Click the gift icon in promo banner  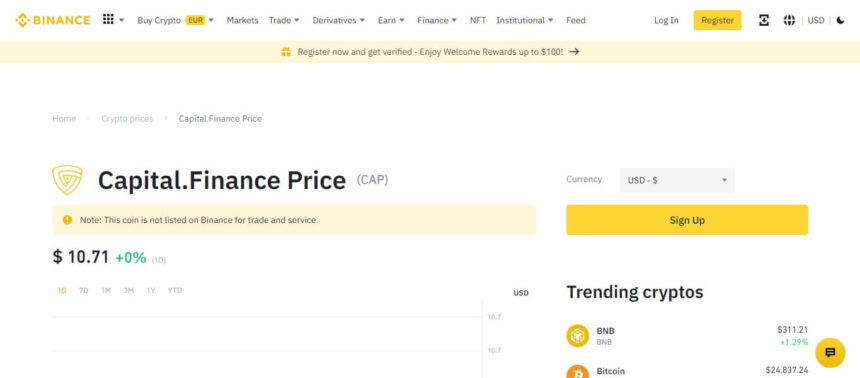[x=286, y=52]
